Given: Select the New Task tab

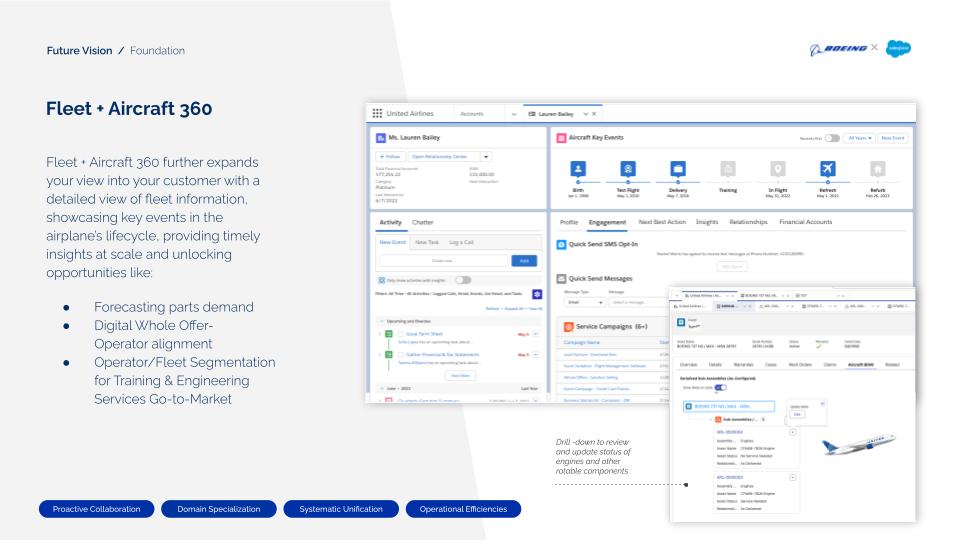Looking at the screenshot, I should point(427,242).
